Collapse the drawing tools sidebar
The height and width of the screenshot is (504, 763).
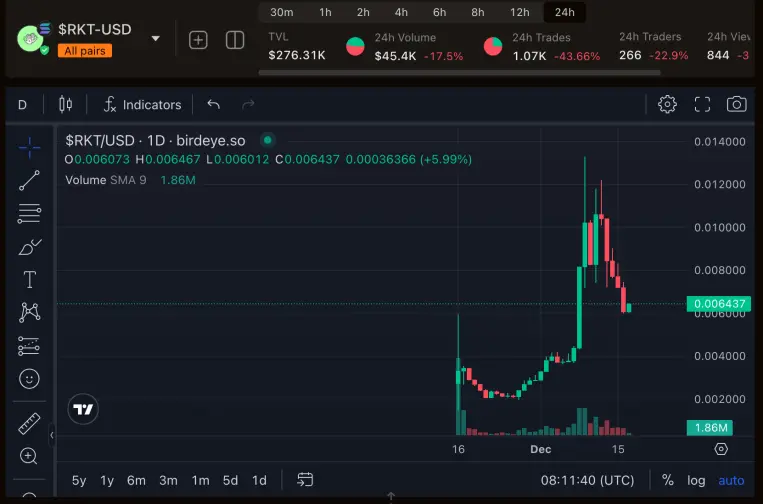(x=52, y=435)
